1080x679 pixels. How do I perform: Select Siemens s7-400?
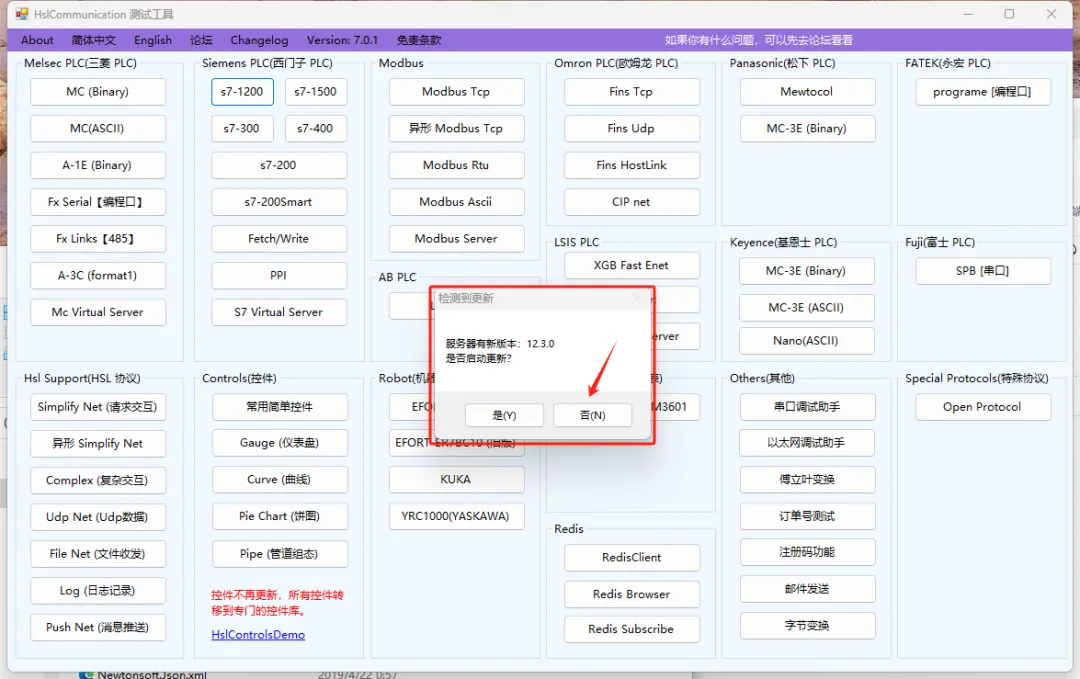point(315,128)
